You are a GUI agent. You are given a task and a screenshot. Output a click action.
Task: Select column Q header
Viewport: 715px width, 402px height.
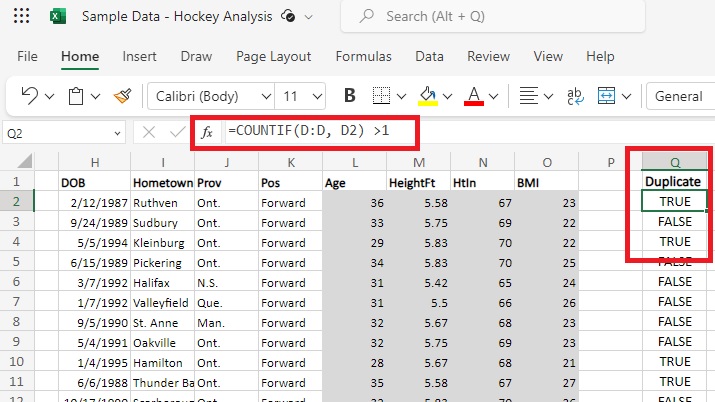[674, 162]
